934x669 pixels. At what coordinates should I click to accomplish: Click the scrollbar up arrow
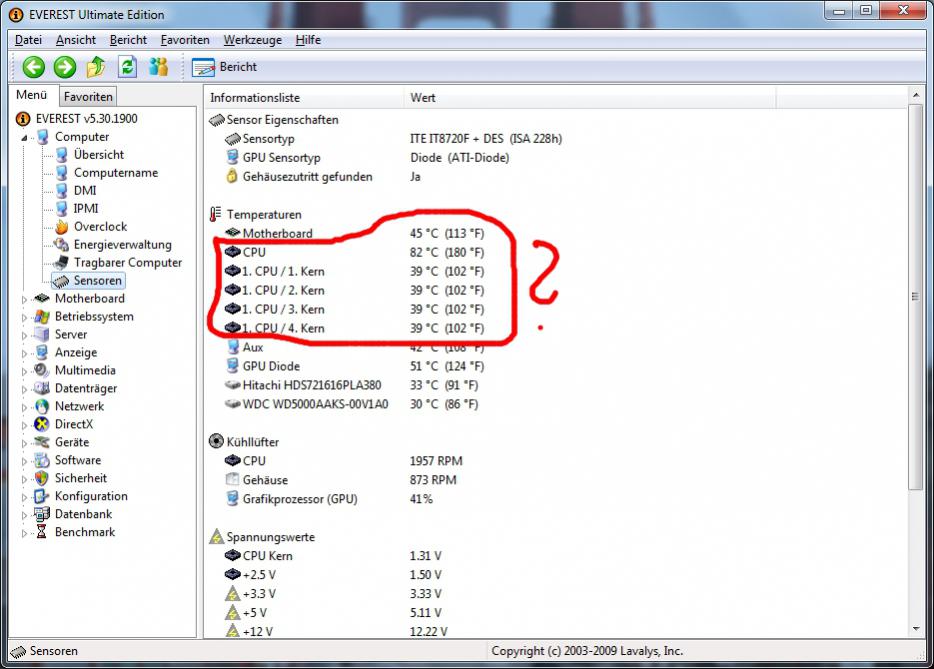[x=916, y=95]
